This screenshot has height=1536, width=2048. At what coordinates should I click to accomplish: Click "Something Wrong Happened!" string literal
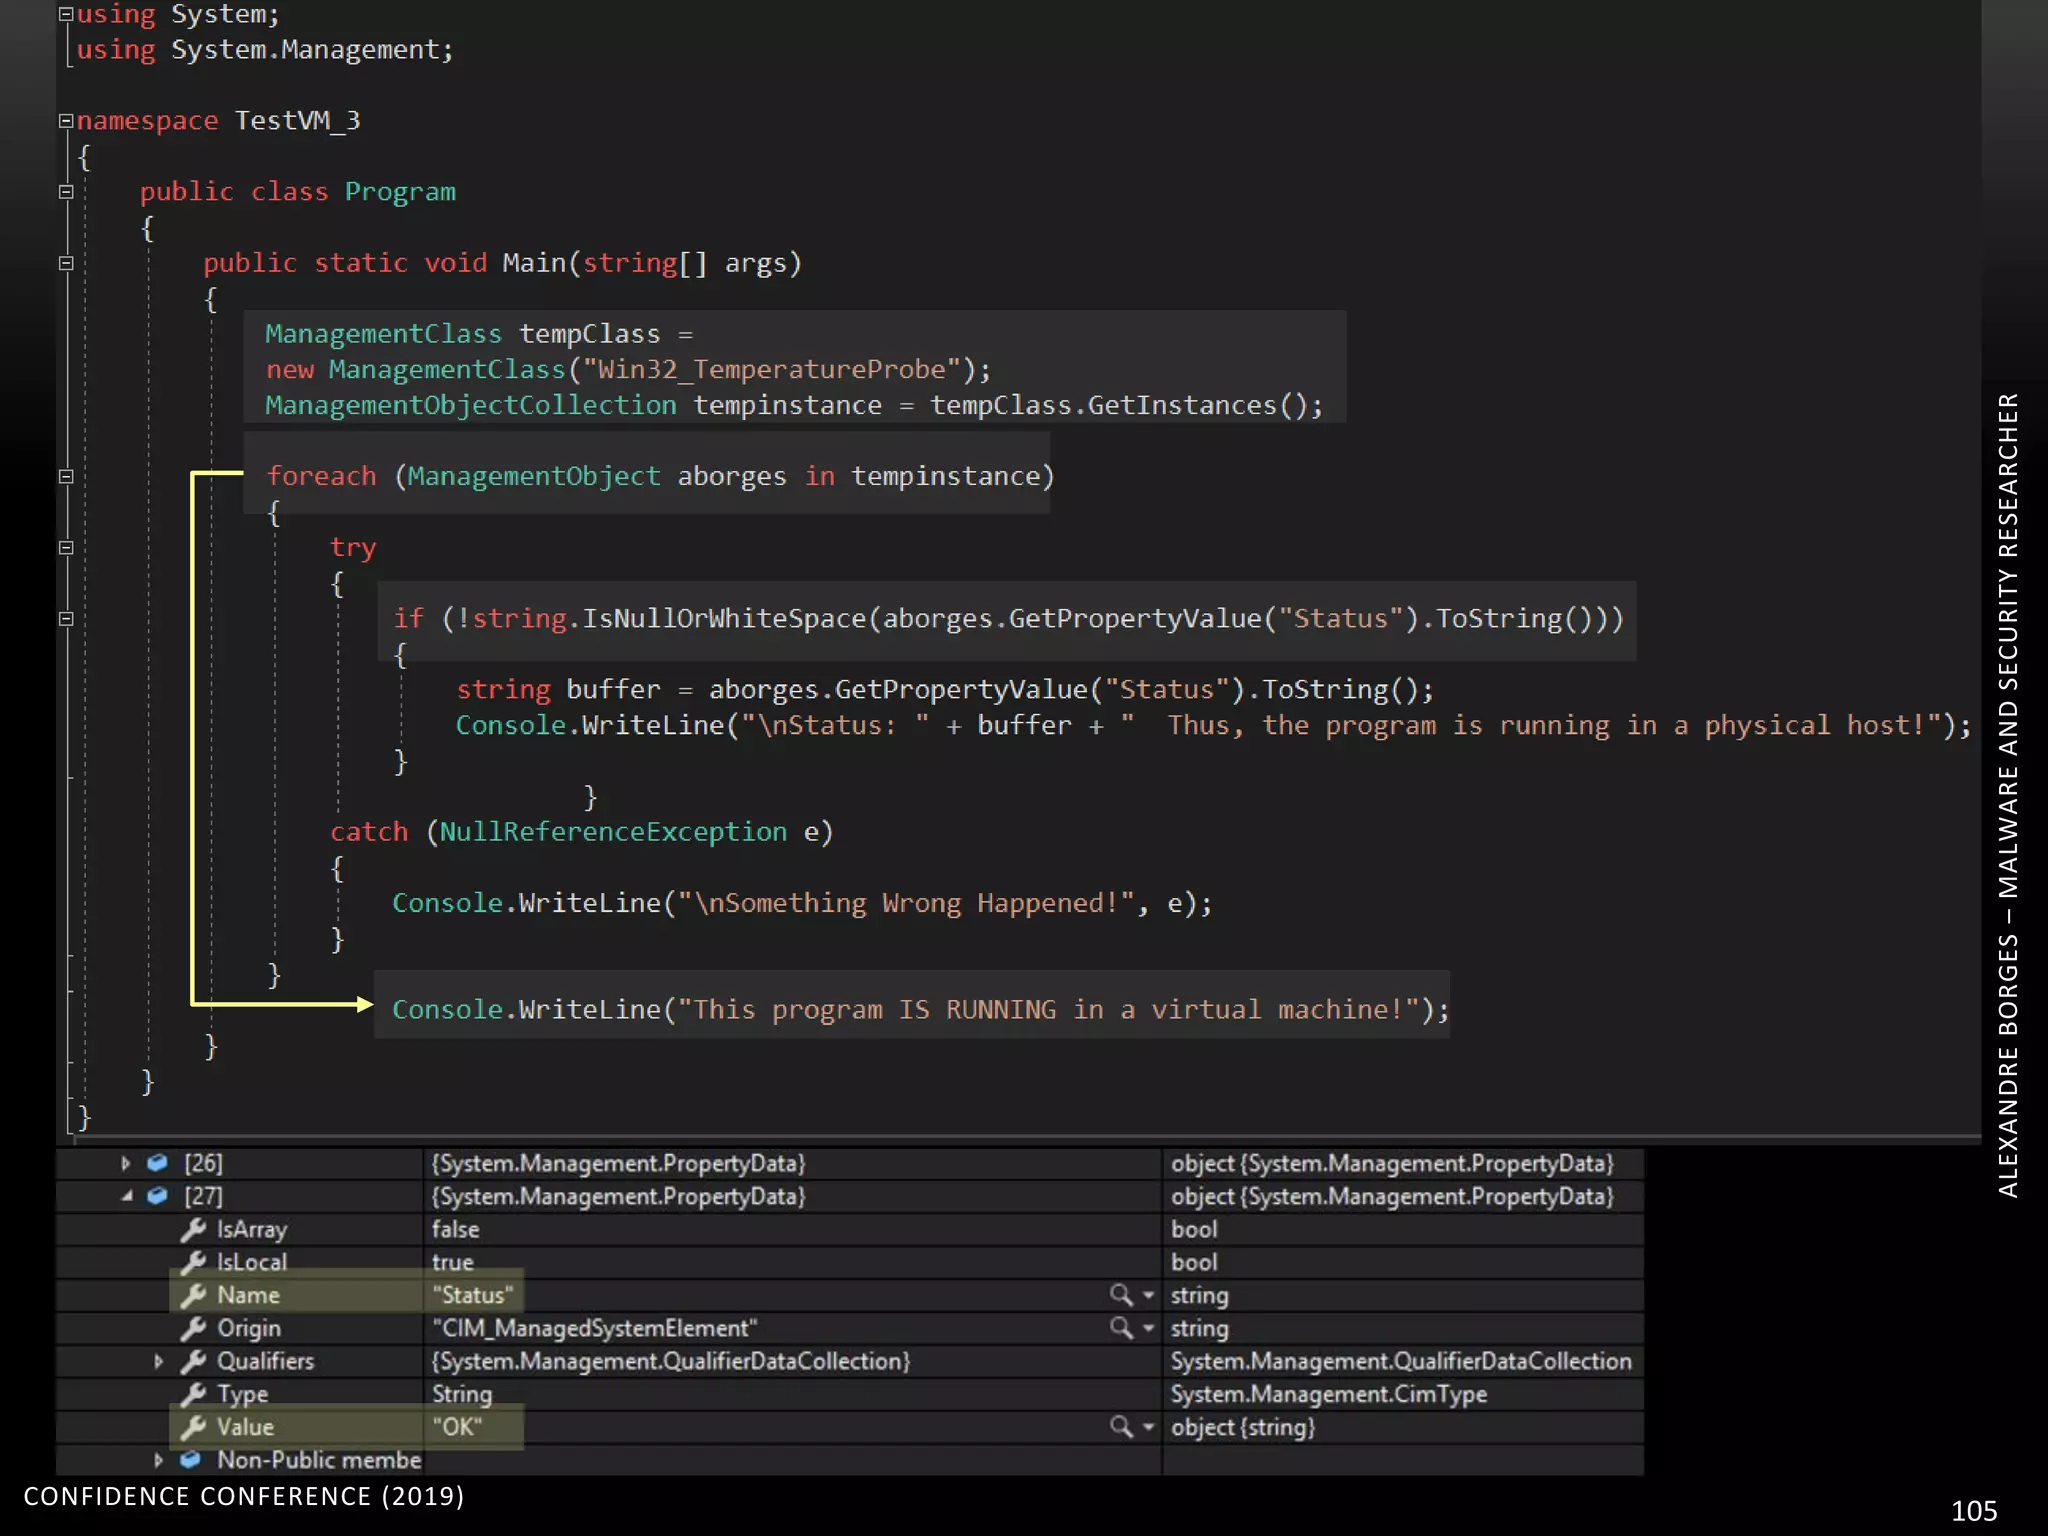click(x=906, y=903)
